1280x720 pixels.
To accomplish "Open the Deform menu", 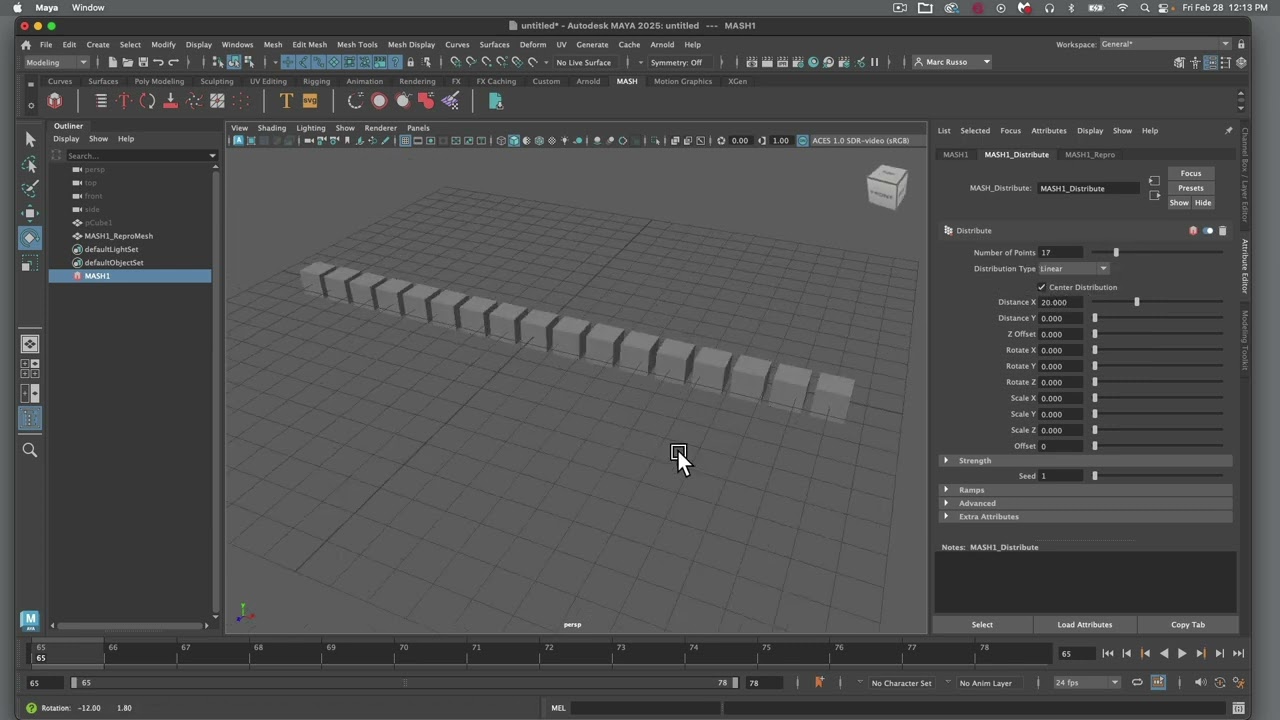I will pos(533,44).
